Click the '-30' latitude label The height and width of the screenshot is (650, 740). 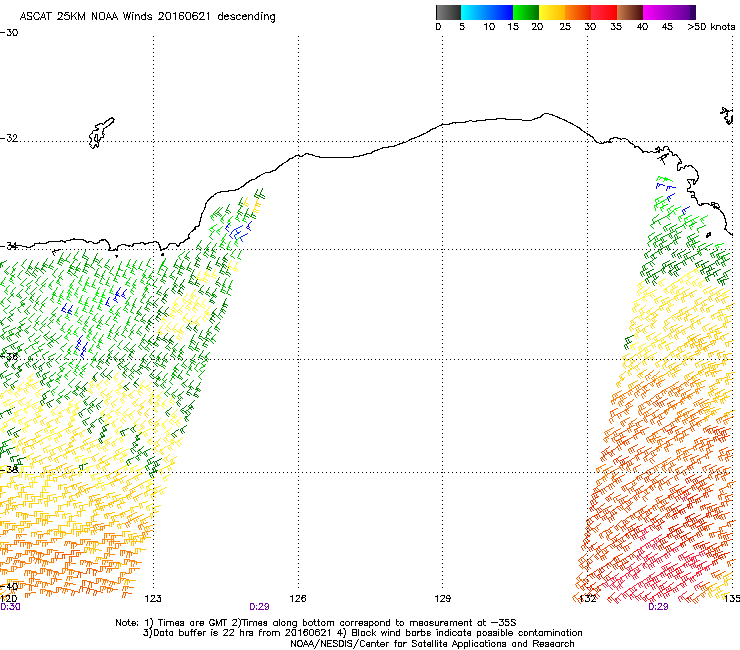point(9,33)
